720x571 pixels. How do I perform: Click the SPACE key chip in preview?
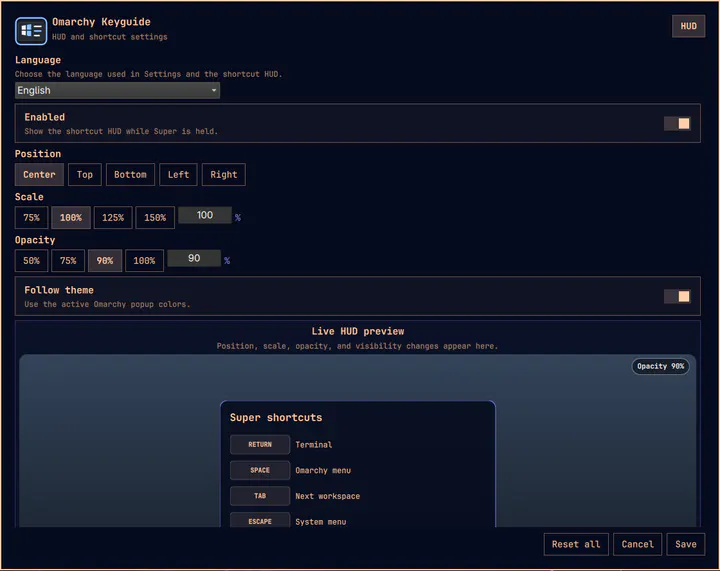pyautogui.click(x=260, y=470)
